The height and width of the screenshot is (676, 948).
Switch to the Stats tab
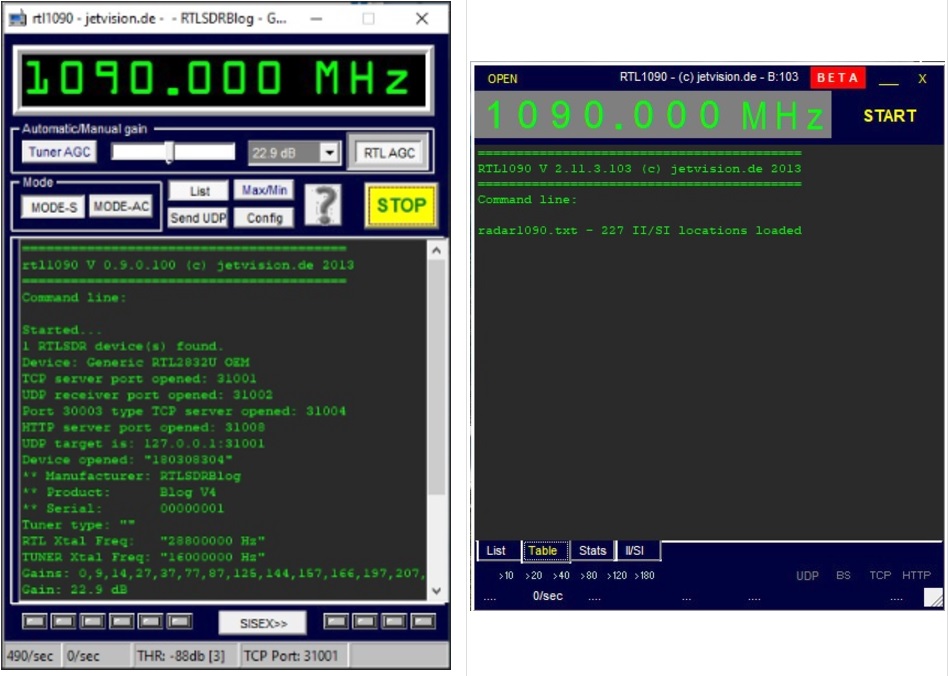(592, 551)
